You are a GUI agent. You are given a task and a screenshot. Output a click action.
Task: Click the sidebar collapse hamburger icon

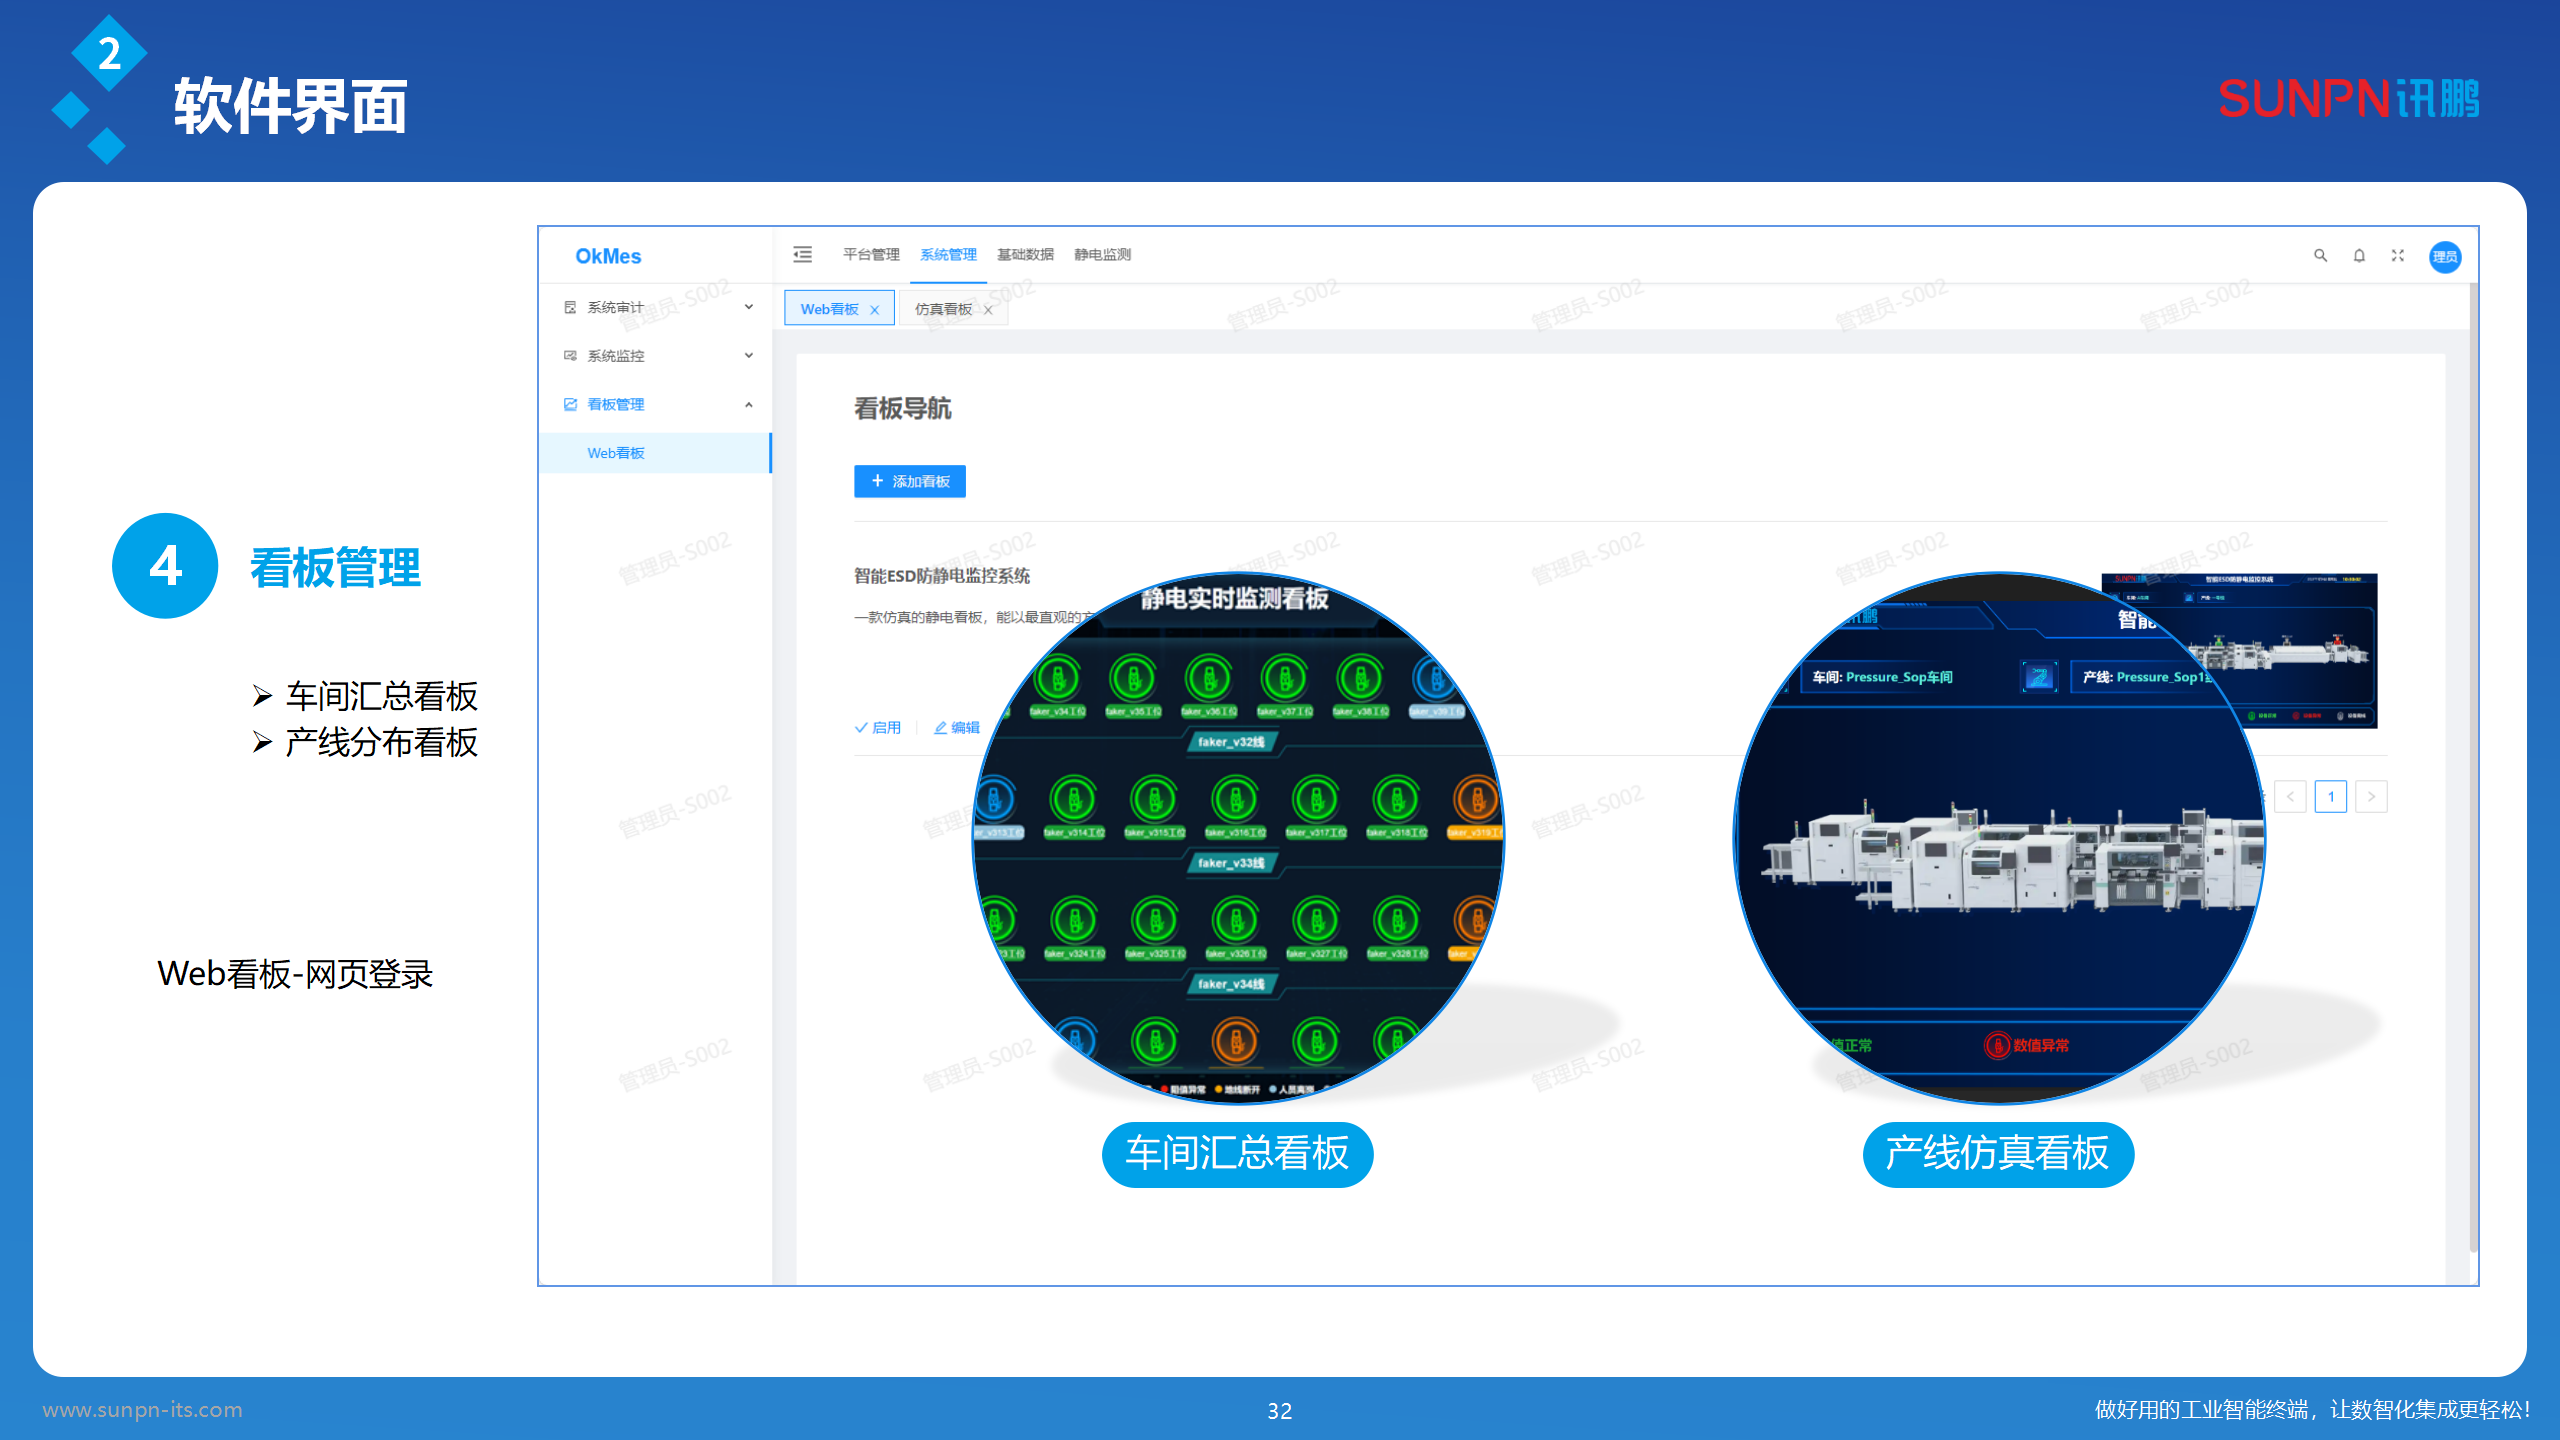pyautogui.click(x=802, y=255)
